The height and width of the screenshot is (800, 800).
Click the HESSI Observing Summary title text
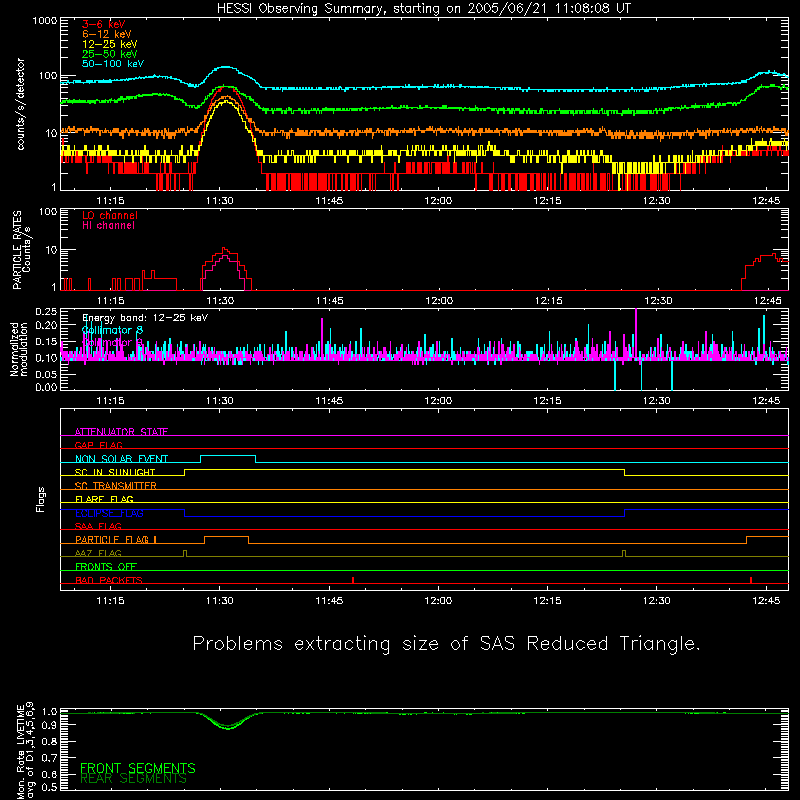coord(424,9)
